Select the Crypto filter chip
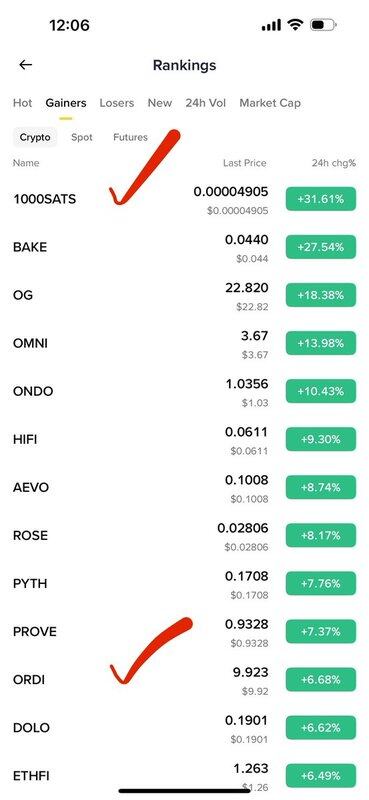The width and height of the screenshot is (369, 800). (x=35, y=137)
